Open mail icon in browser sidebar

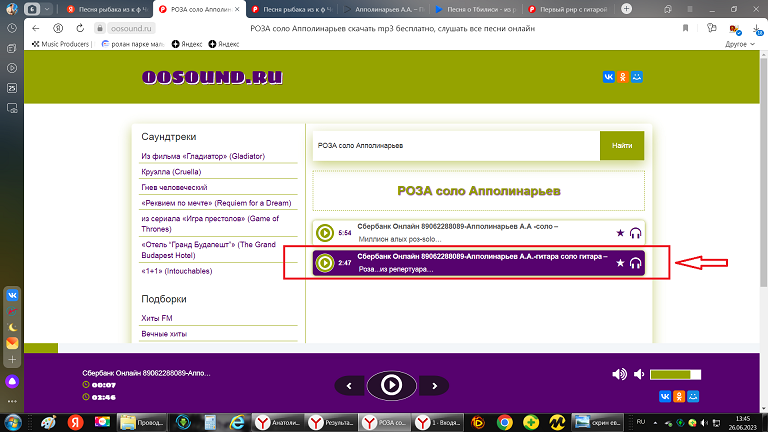(x=12, y=343)
